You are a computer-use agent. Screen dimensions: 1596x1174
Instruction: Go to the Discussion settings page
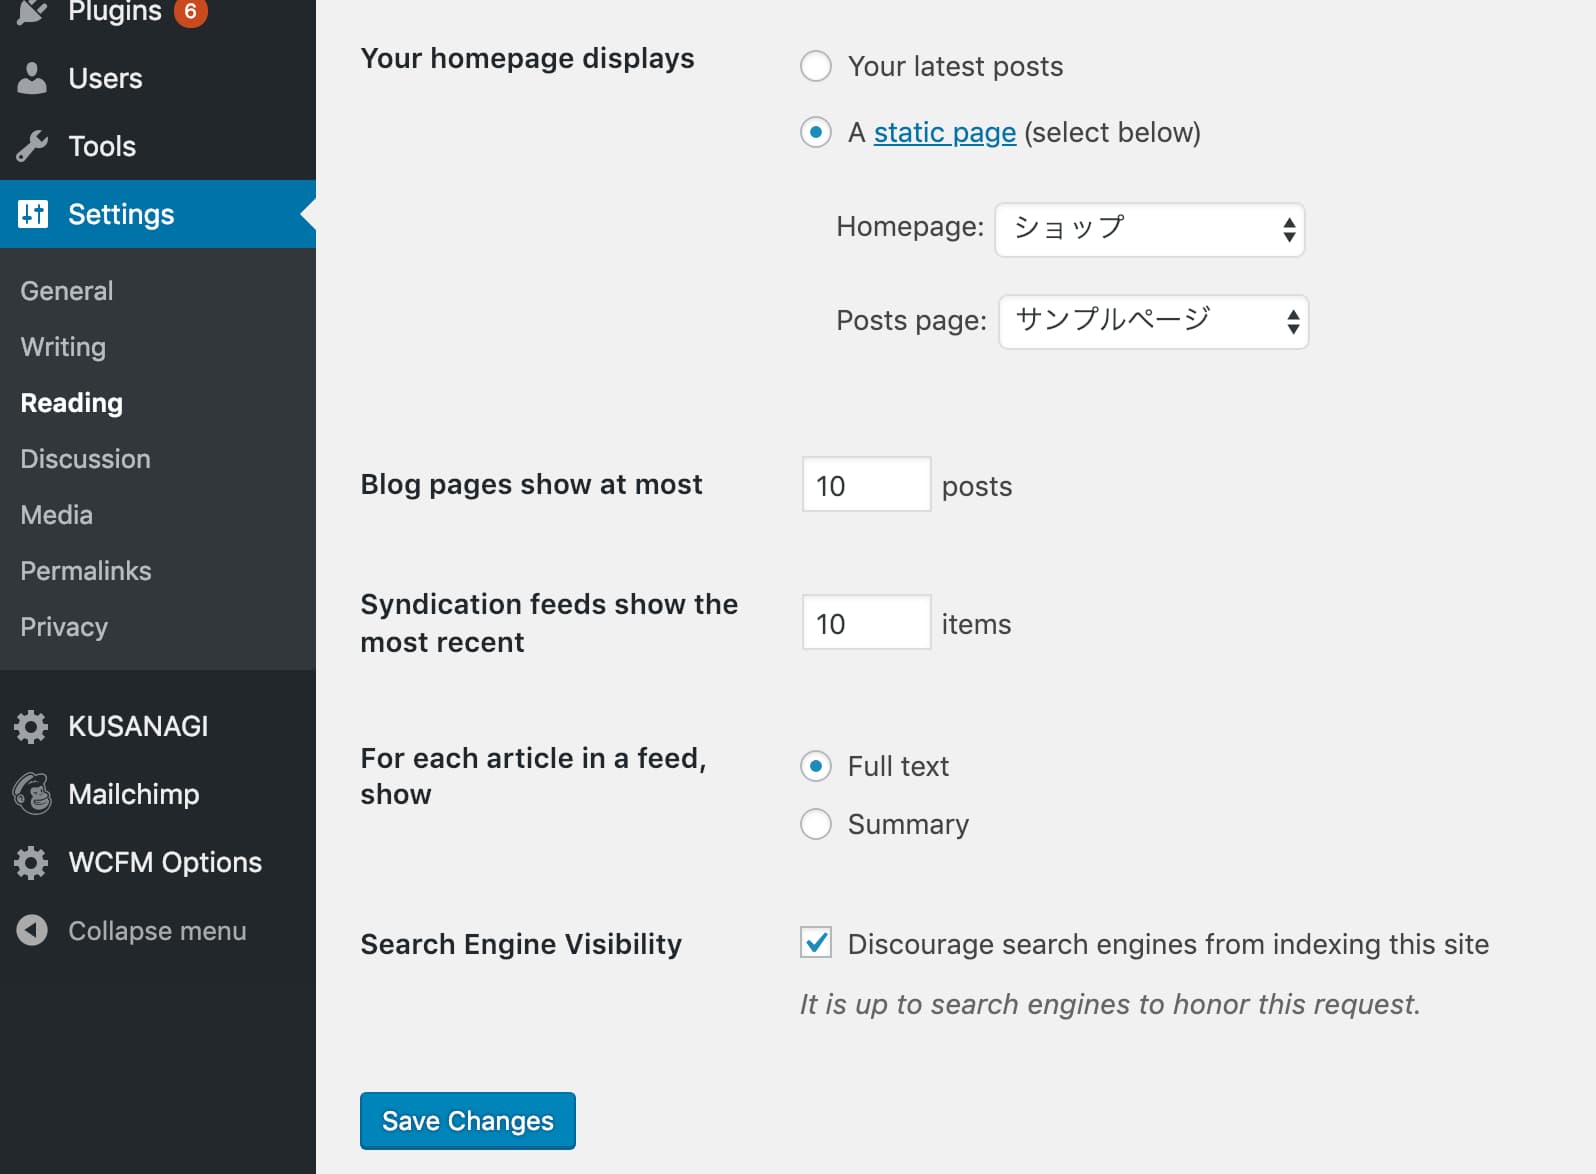[85, 459]
